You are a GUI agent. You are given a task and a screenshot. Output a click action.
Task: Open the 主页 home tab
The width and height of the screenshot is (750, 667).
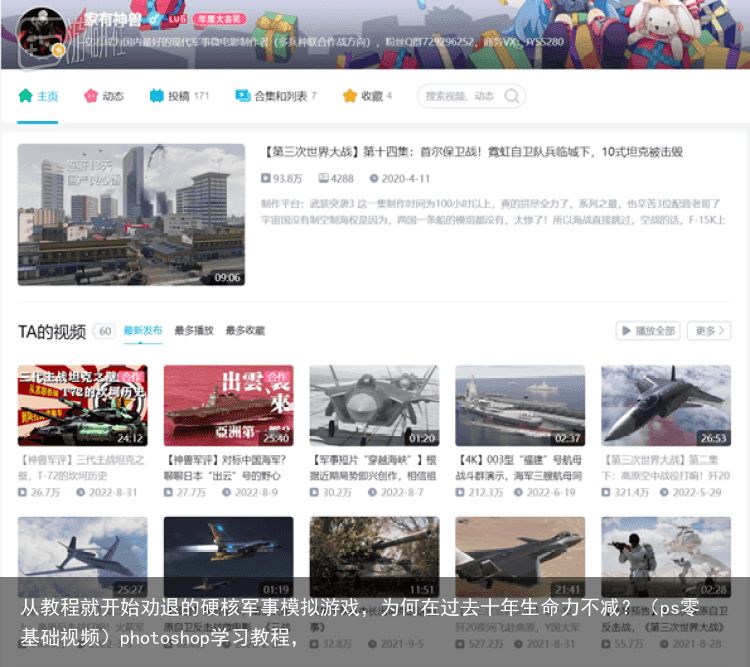38,96
